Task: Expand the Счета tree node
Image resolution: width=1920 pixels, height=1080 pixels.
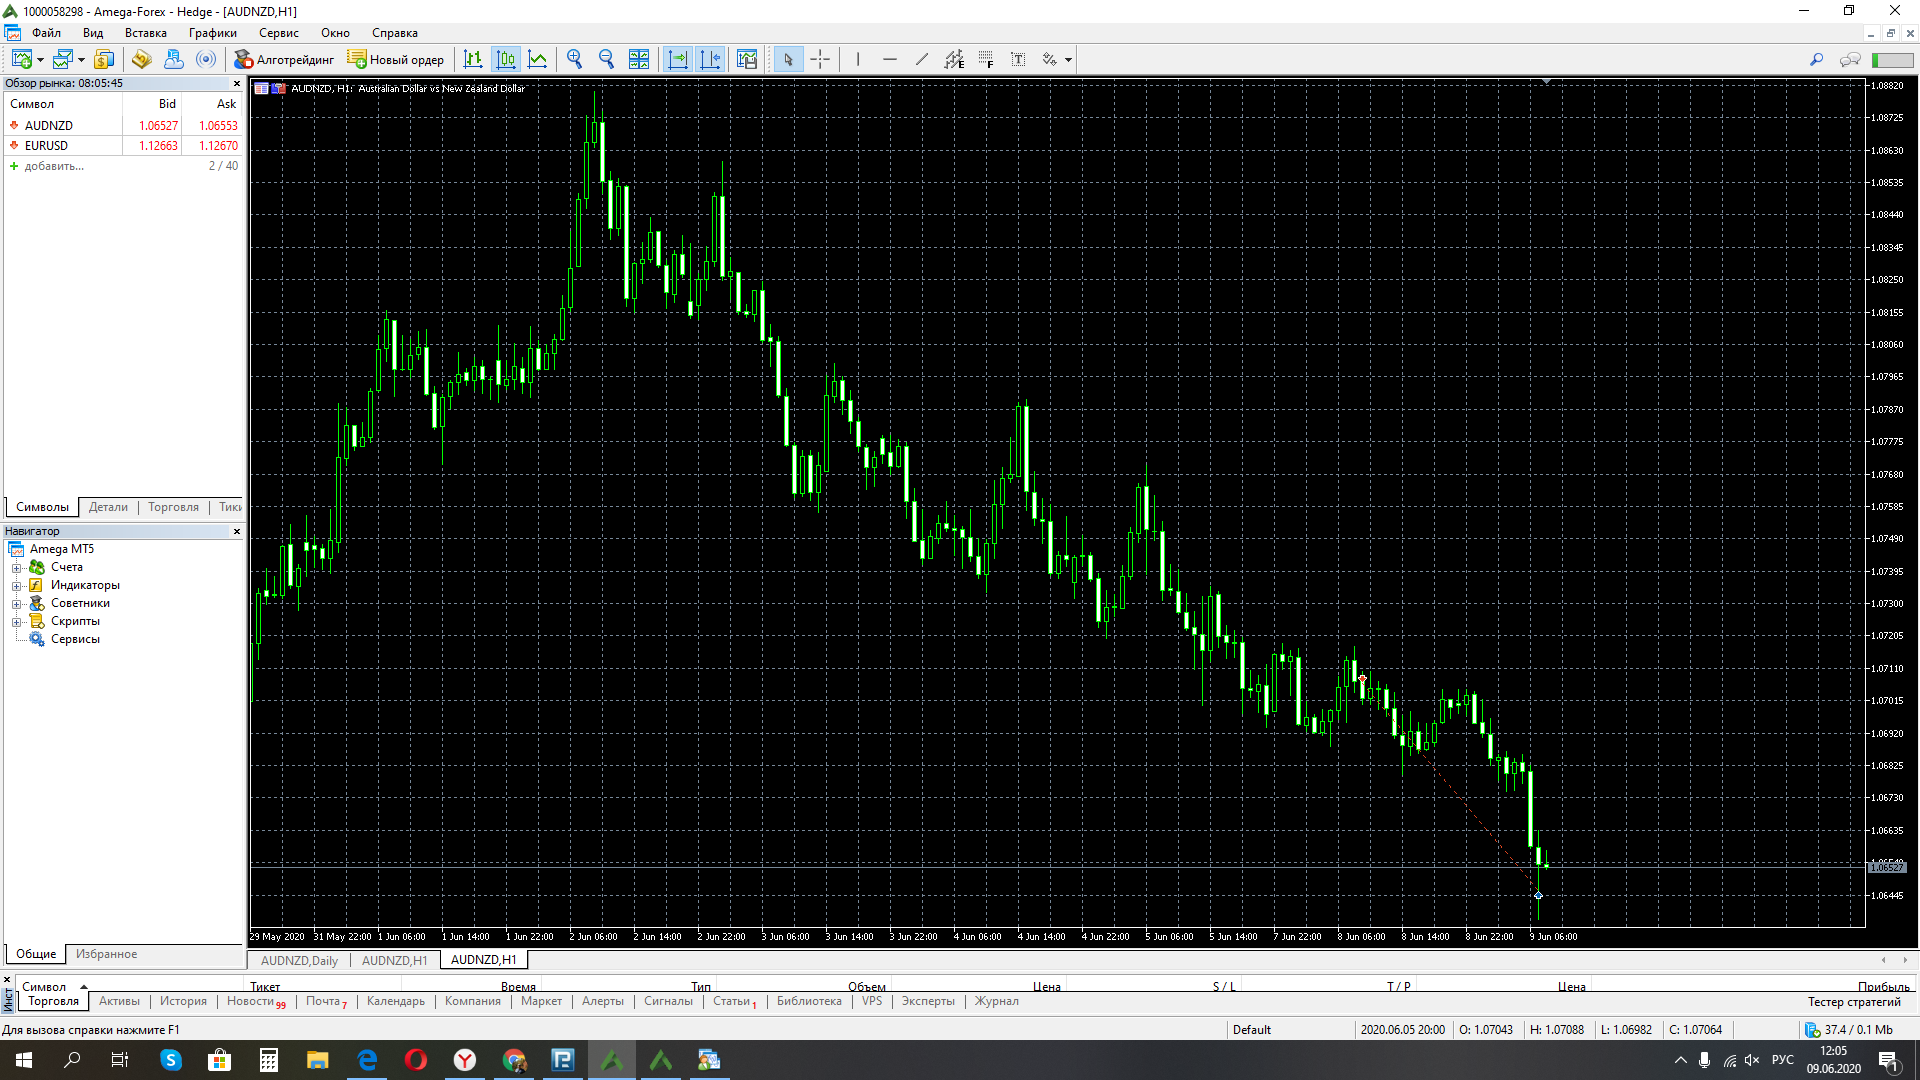Action: [x=16, y=568]
